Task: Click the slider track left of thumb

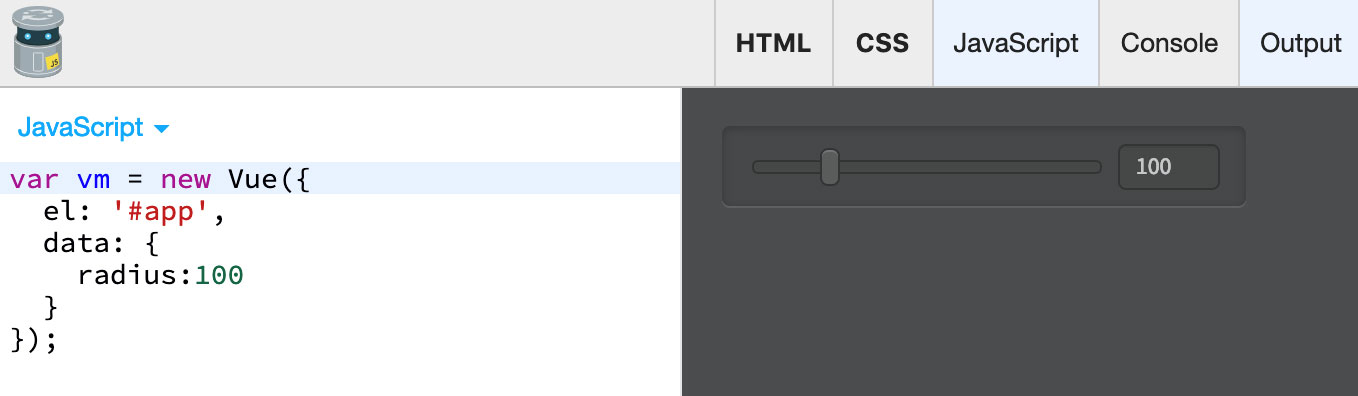Action: 786,167
